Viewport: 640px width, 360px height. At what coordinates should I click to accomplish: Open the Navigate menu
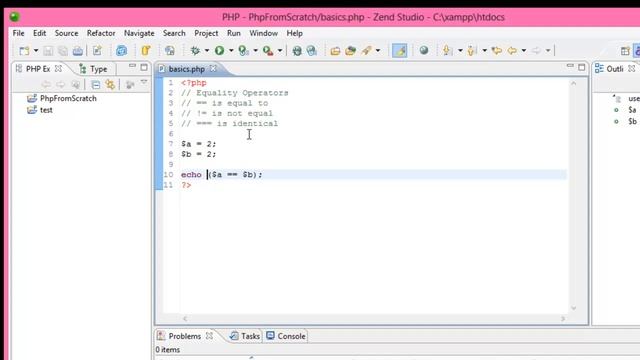[139, 33]
